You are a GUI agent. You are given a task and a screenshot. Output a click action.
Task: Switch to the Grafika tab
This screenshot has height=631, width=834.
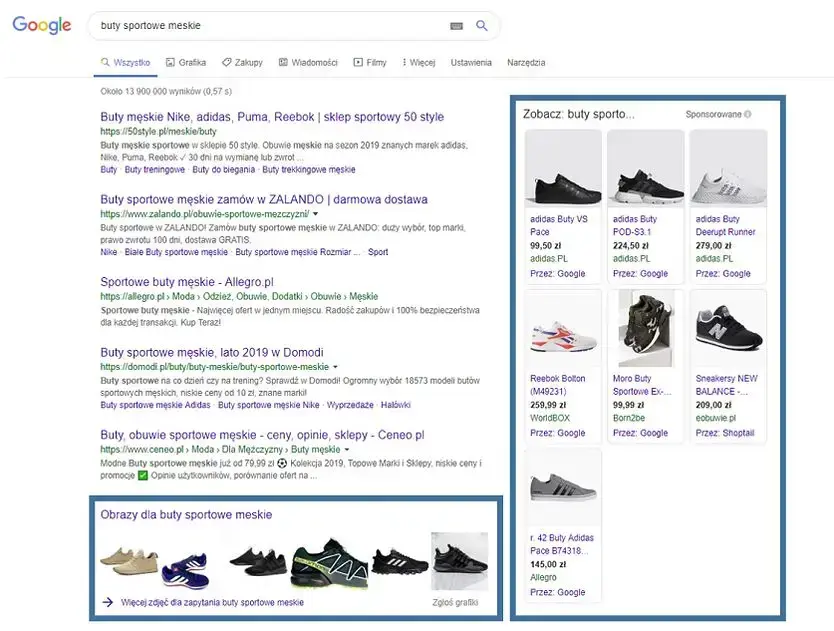186,61
